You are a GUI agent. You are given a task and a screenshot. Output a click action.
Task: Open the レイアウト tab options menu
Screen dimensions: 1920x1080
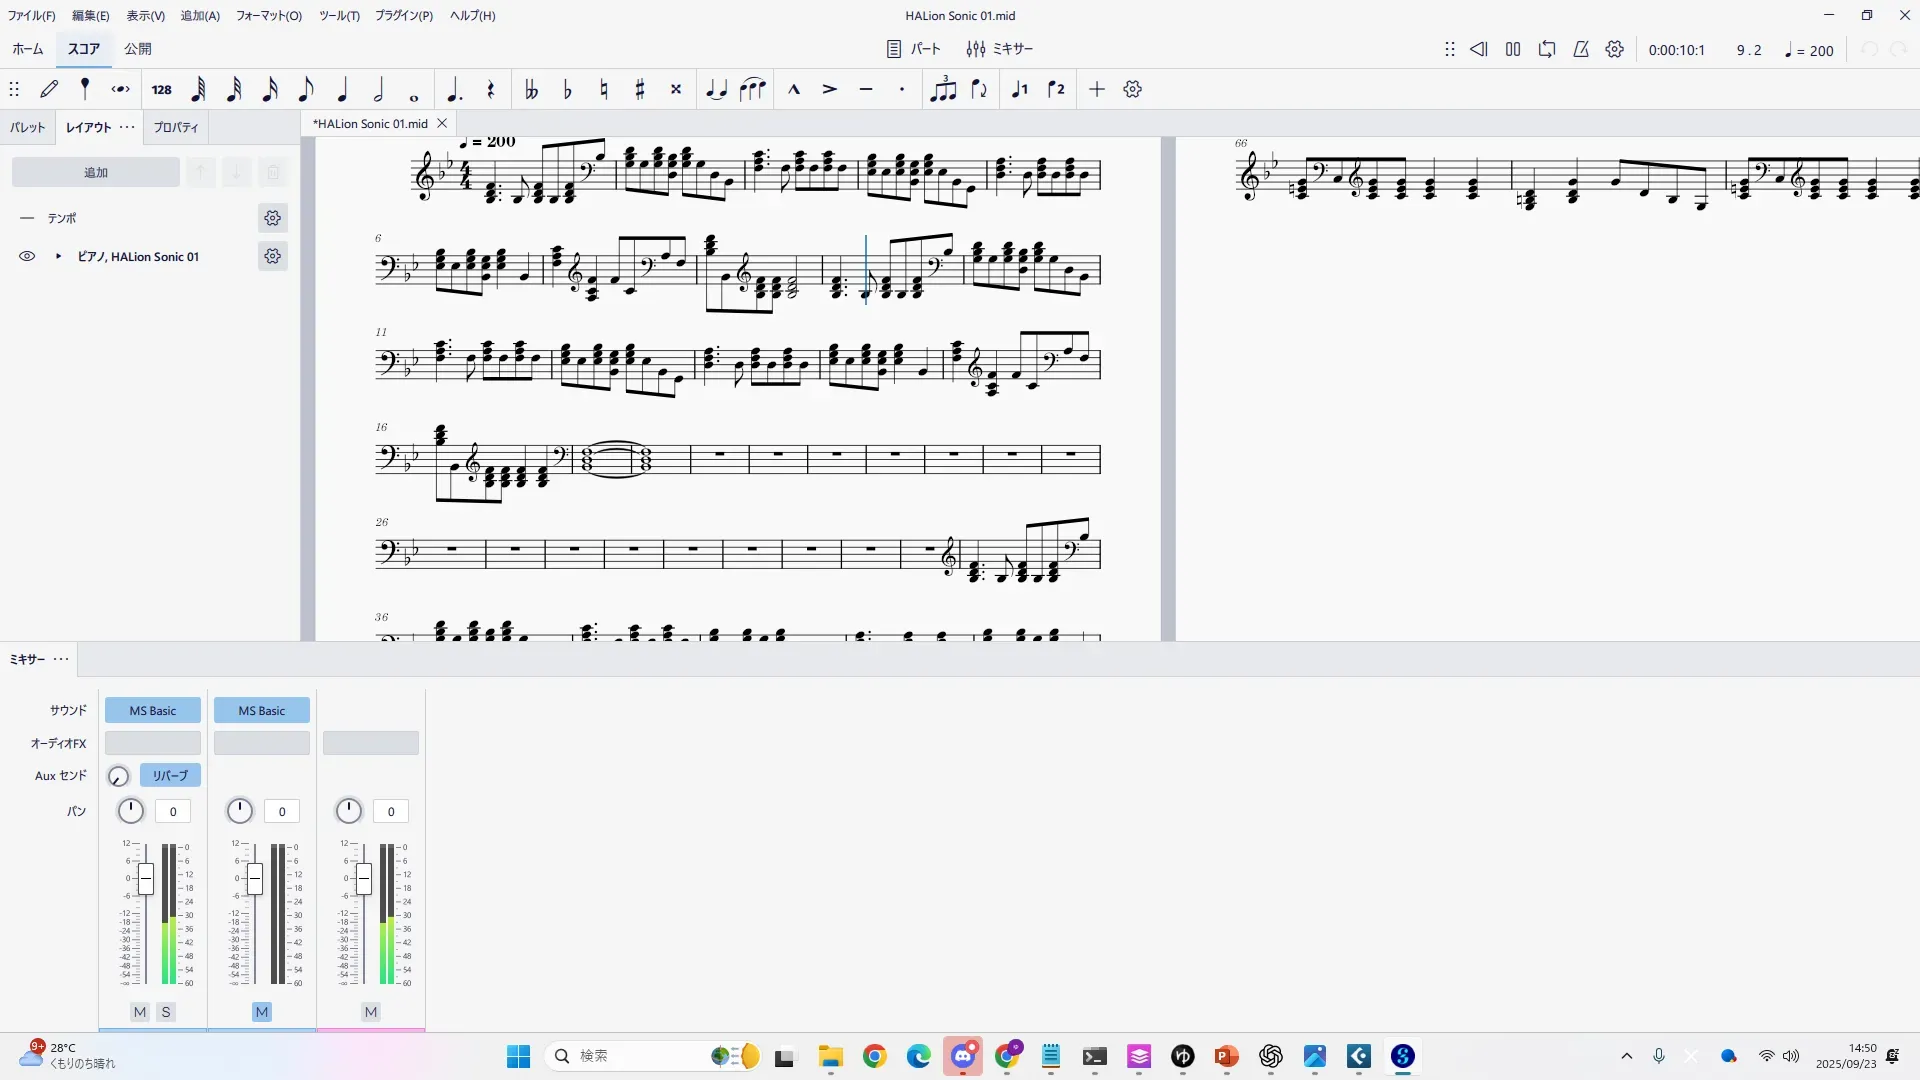127,127
